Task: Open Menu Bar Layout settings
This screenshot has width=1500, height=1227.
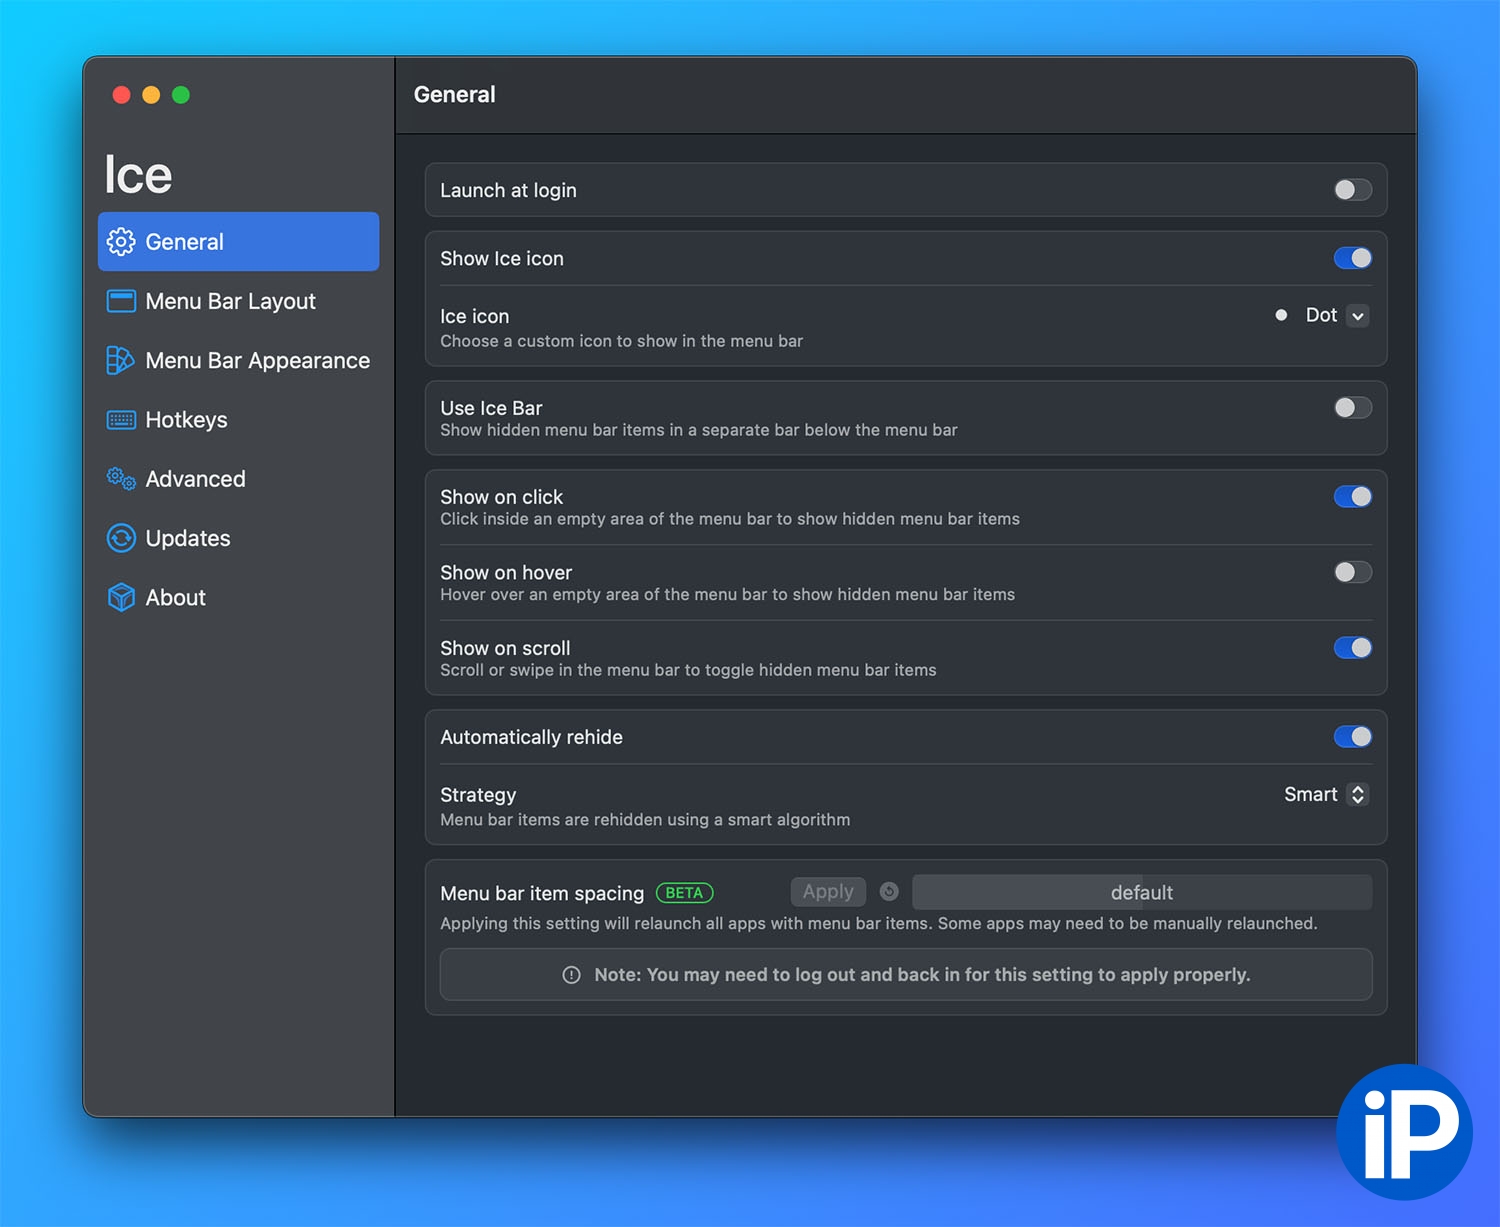Action: click(238, 301)
